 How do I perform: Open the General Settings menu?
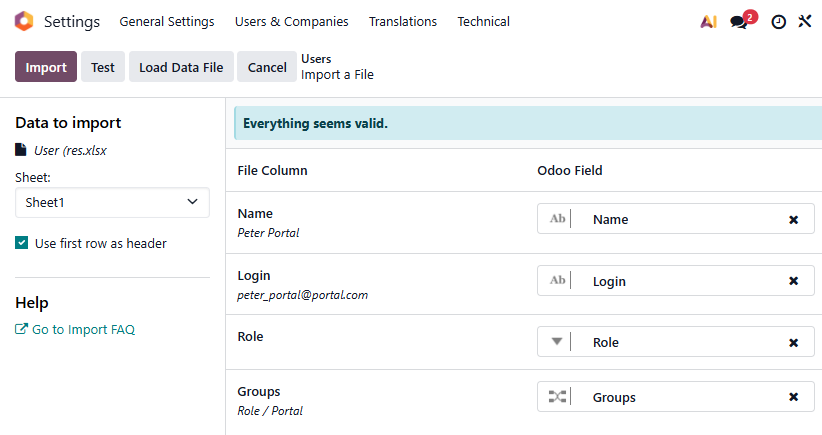[166, 21]
